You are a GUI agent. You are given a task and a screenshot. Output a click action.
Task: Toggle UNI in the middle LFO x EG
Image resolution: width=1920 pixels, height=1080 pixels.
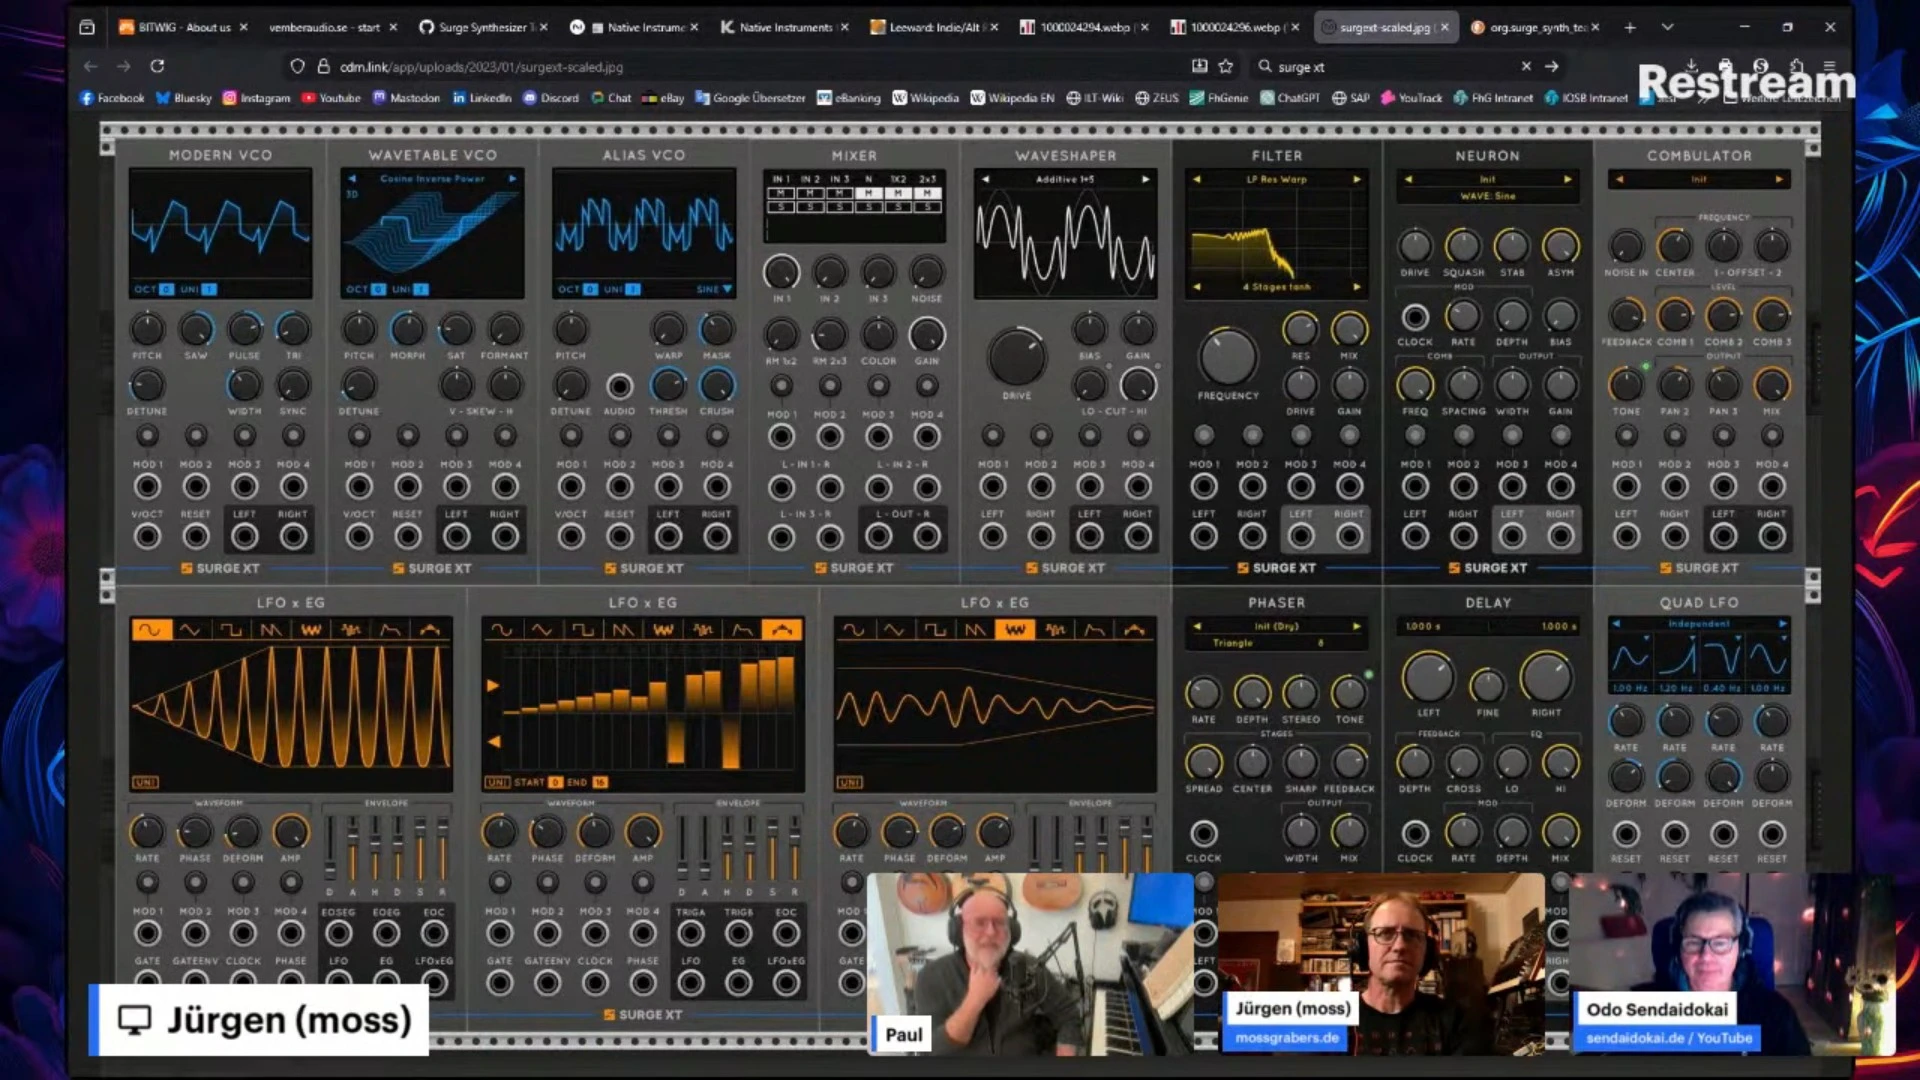point(497,782)
